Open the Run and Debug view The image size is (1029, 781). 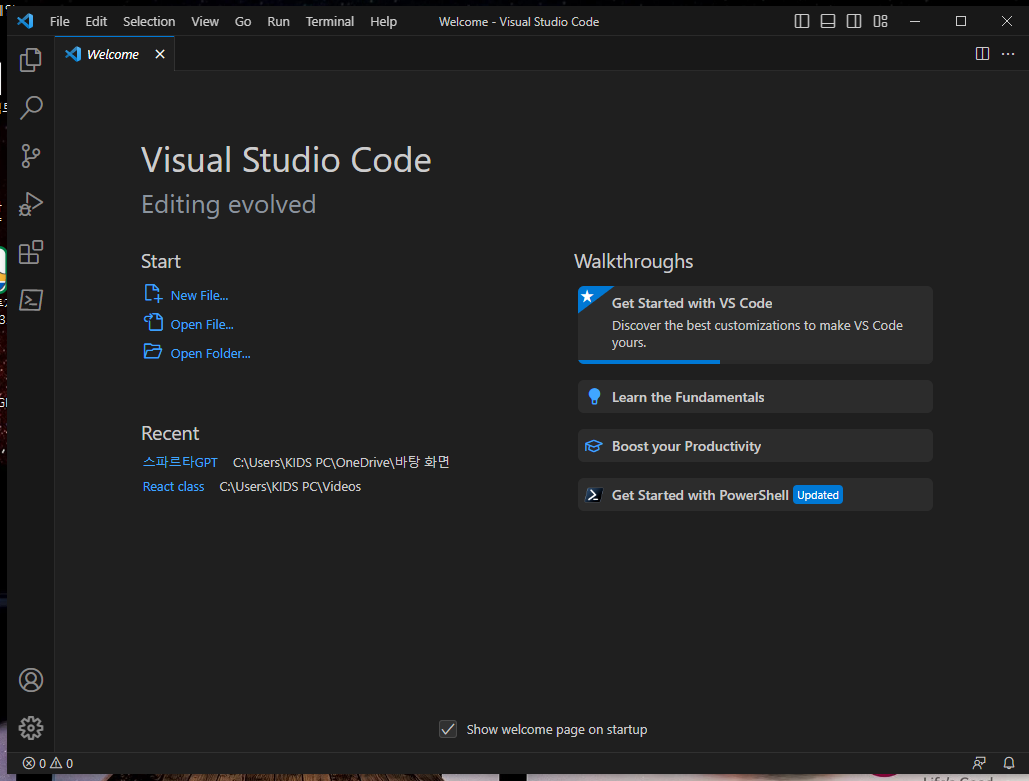point(30,204)
